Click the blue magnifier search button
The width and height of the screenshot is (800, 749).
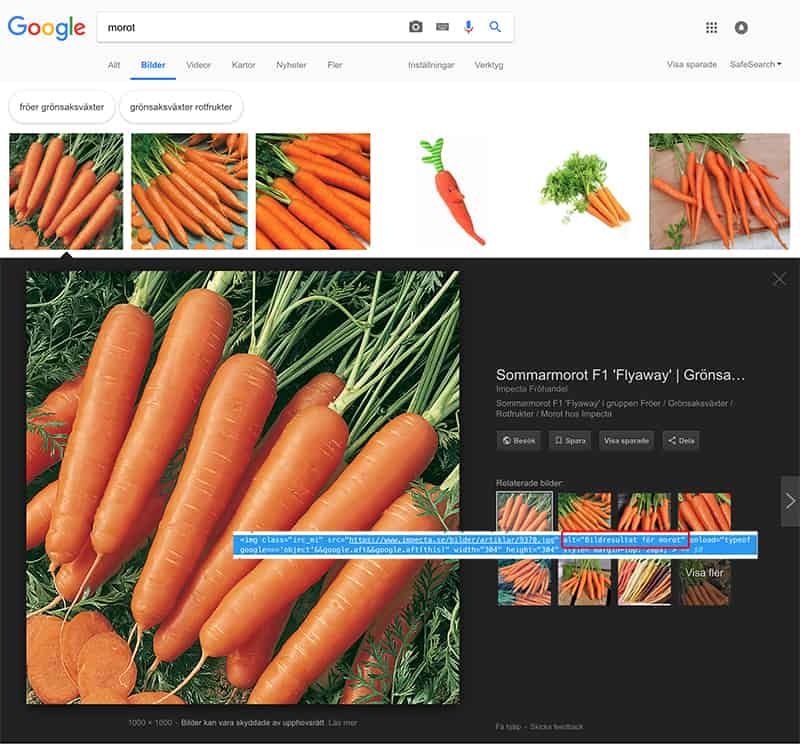(495, 27)
